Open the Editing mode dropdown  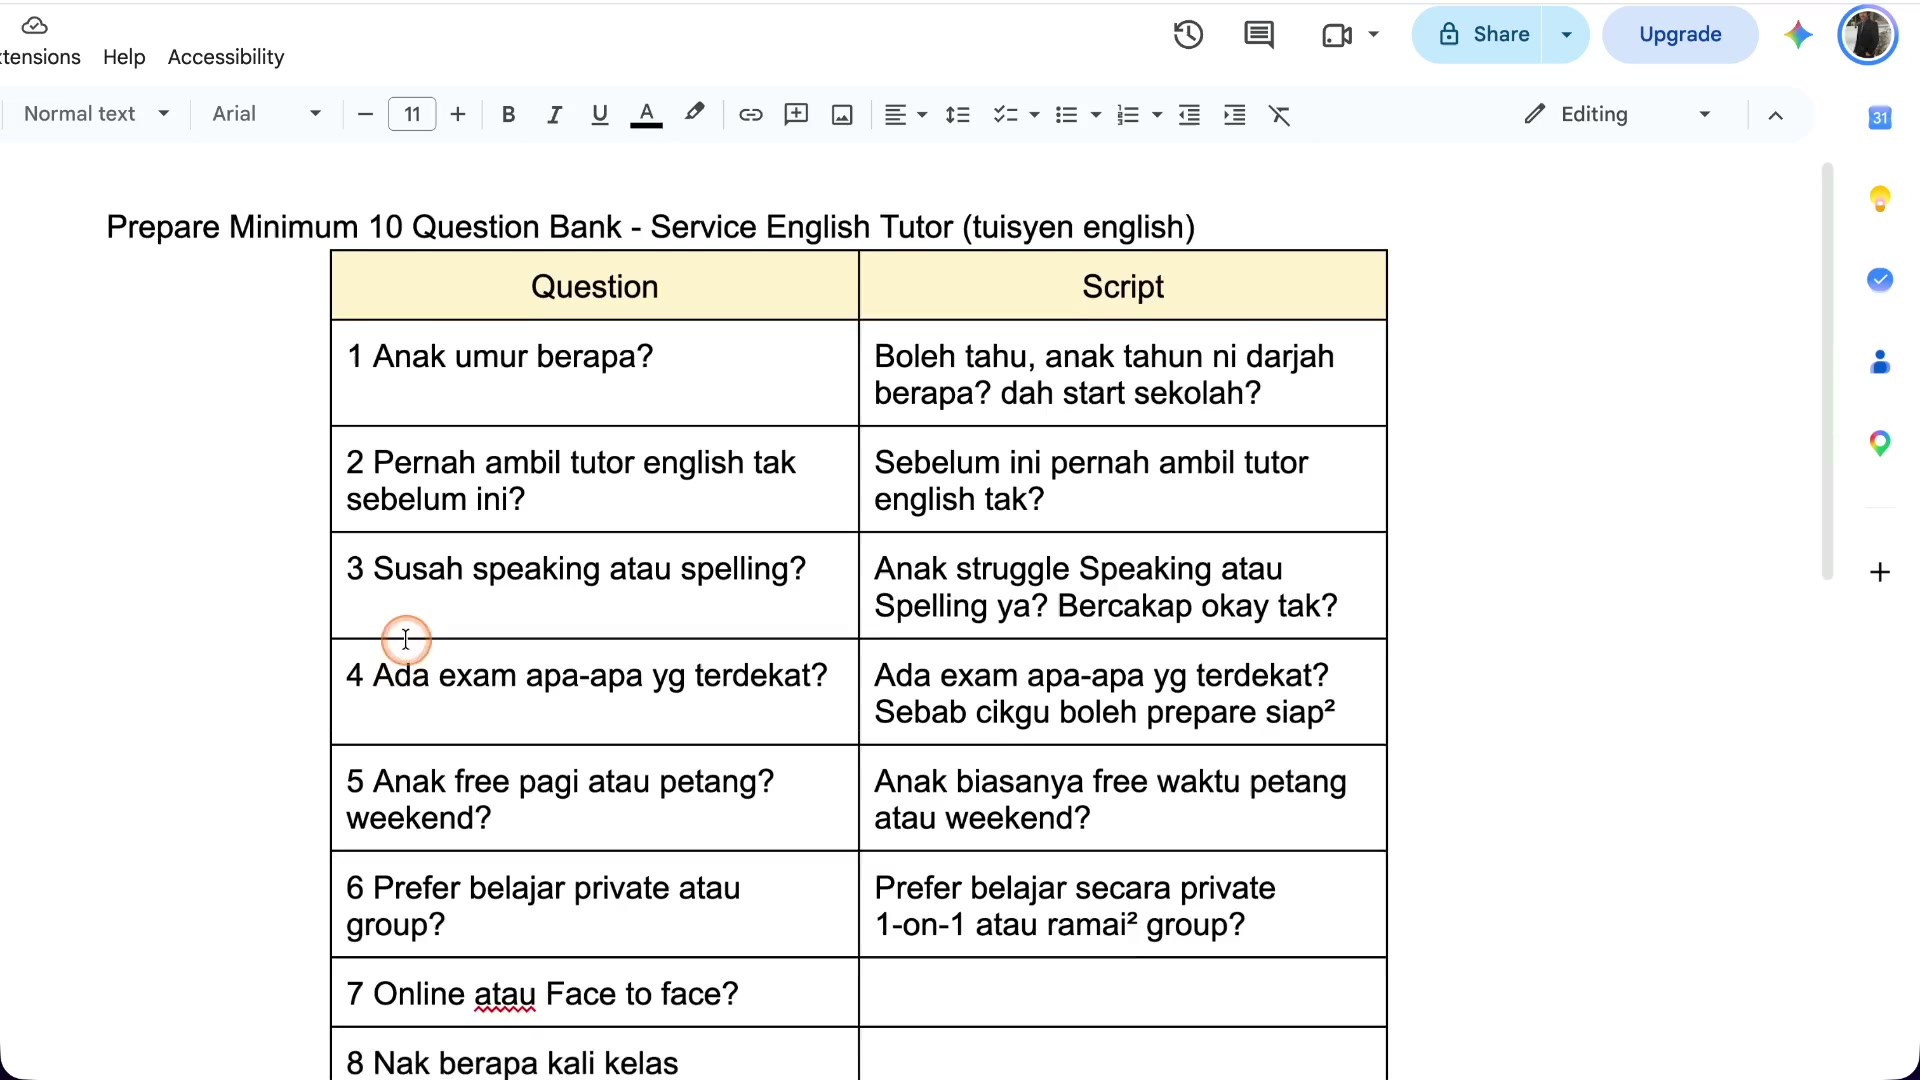[x=1617, y=114]
